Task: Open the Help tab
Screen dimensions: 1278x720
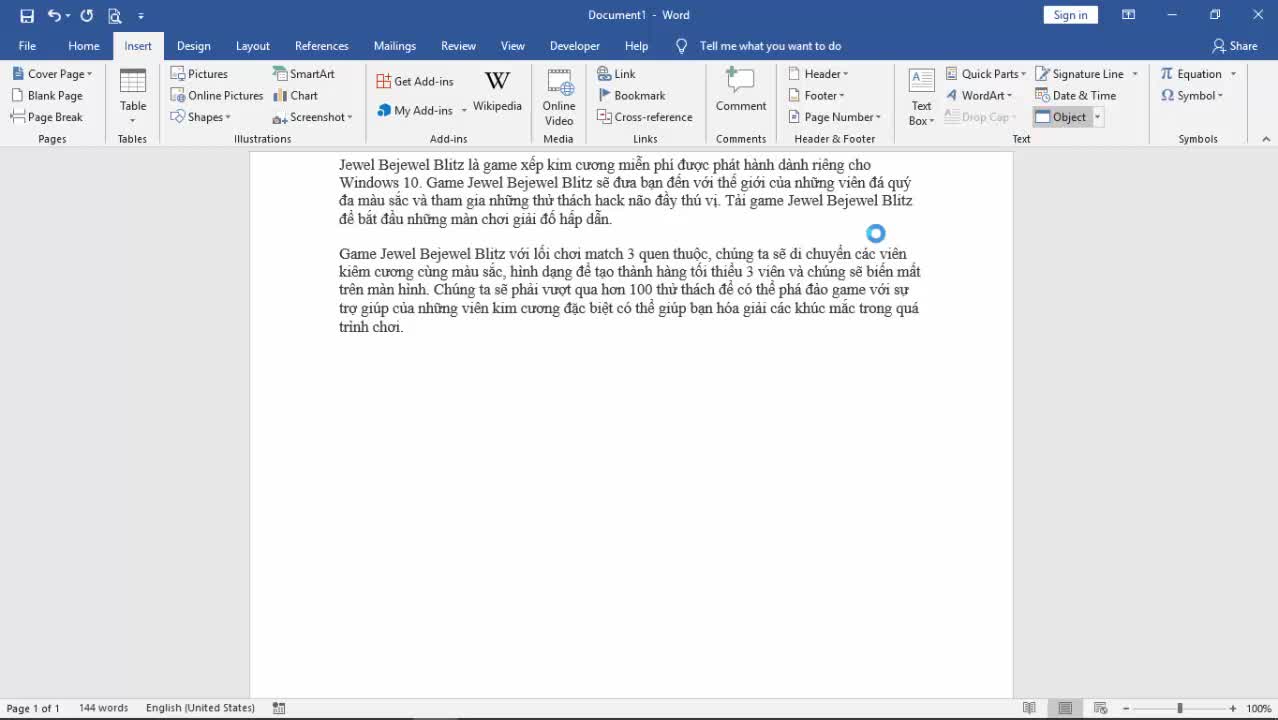Action: pos(637,46)
